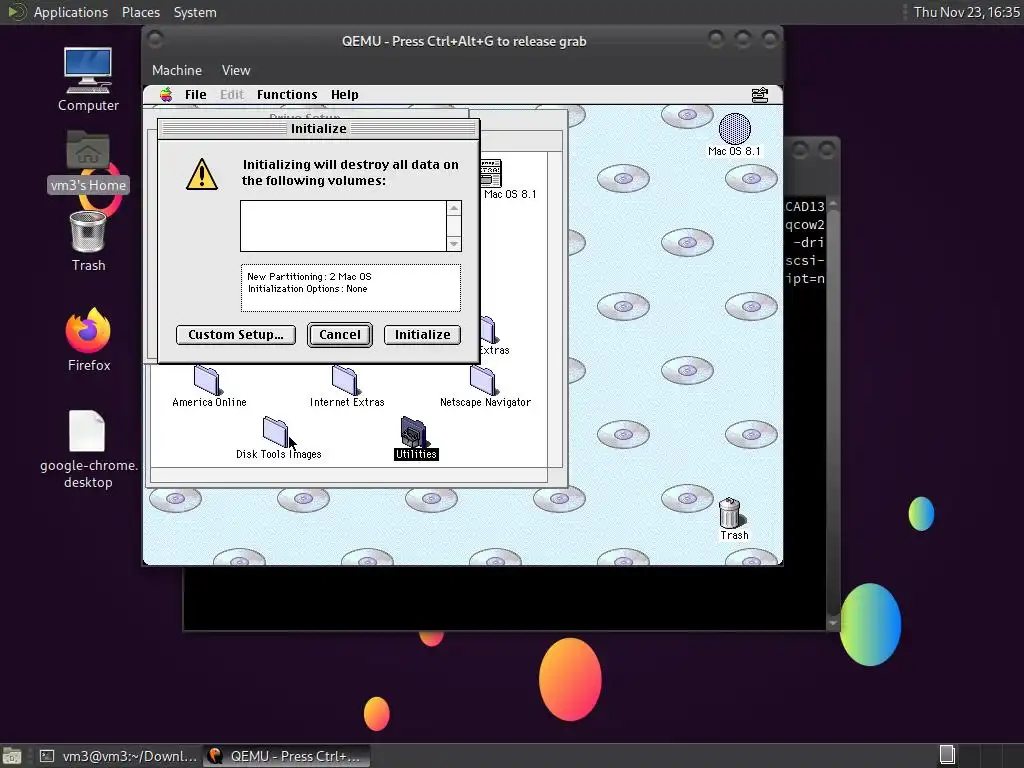Viewport: 1024px width, 768px height.
Task: Click the Initialize button in the dialog
Action: pyautogui.click(x=422, y=335)
